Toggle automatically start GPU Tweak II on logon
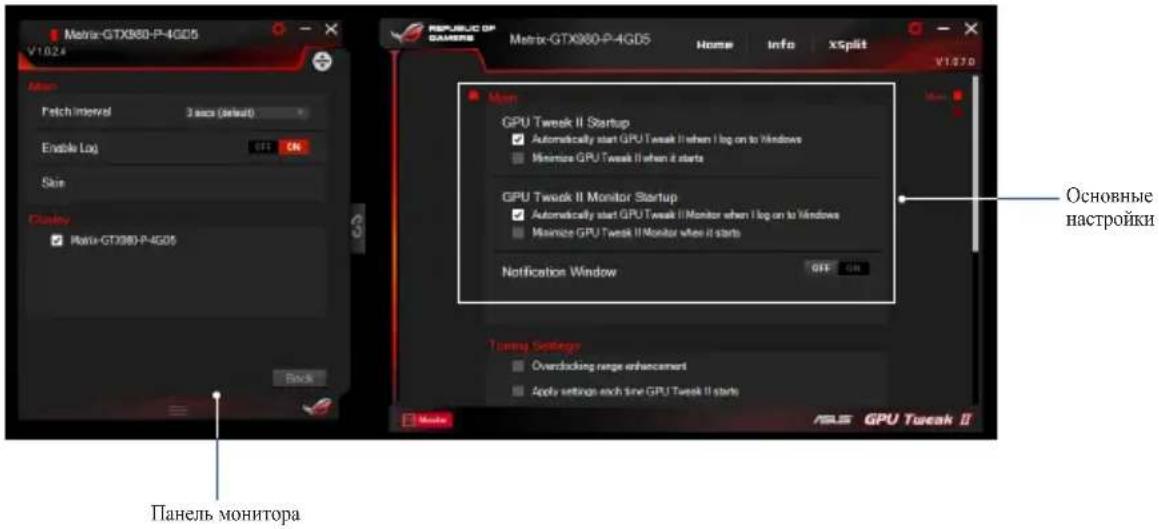Image resolution: width=1159 pixels, height=529 pixels. click(518, 139)
